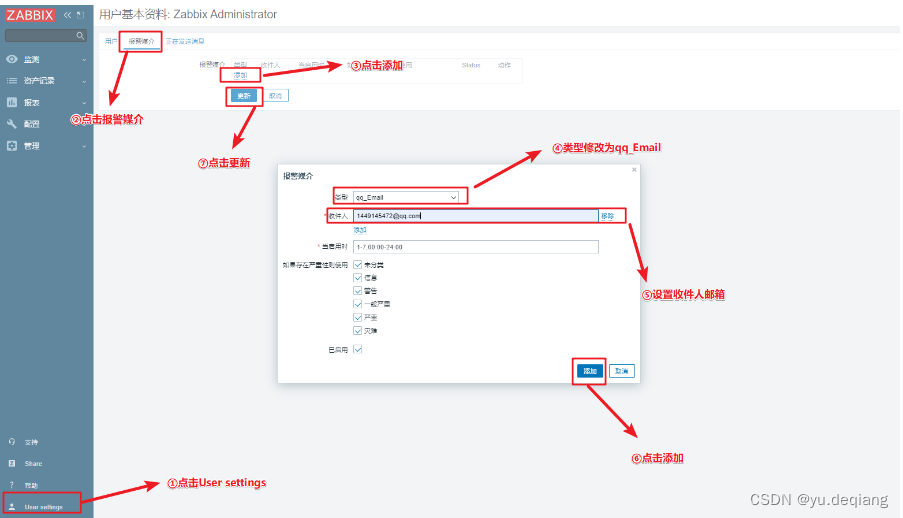Open the 类型 dropdown showing qq_Email
The height and width of the screenshot is (518, 903).
coord(405,197)
